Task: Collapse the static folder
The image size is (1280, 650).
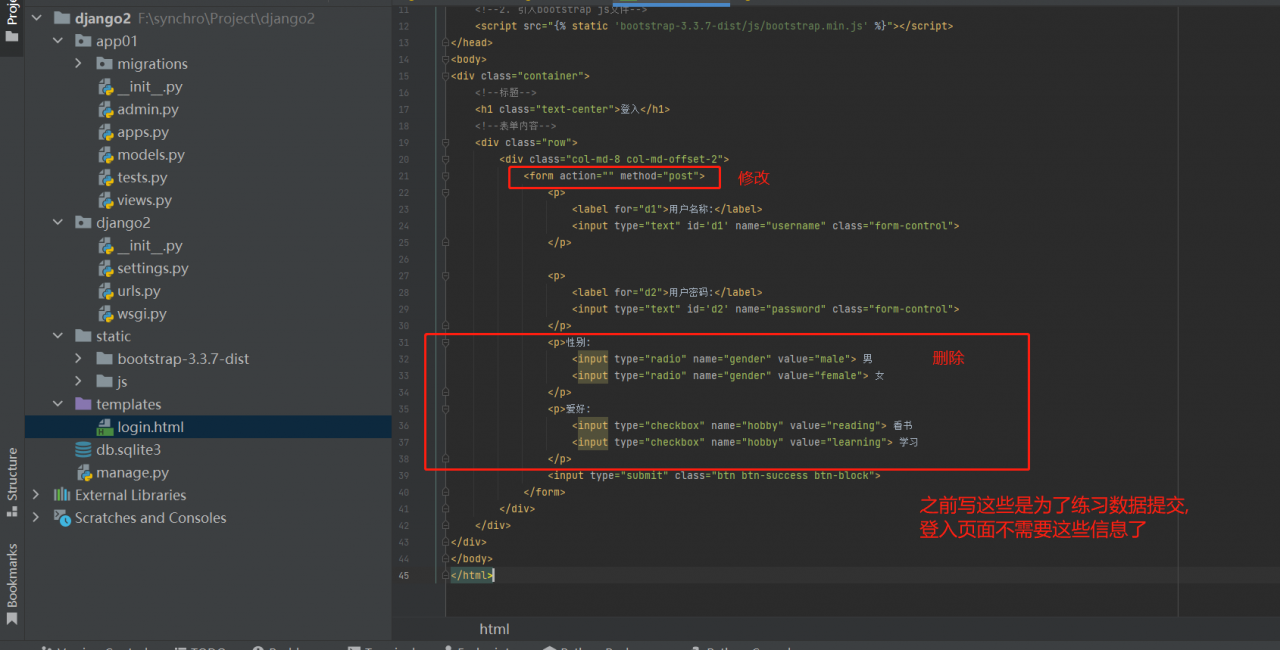Action: (x=58, y=336)
